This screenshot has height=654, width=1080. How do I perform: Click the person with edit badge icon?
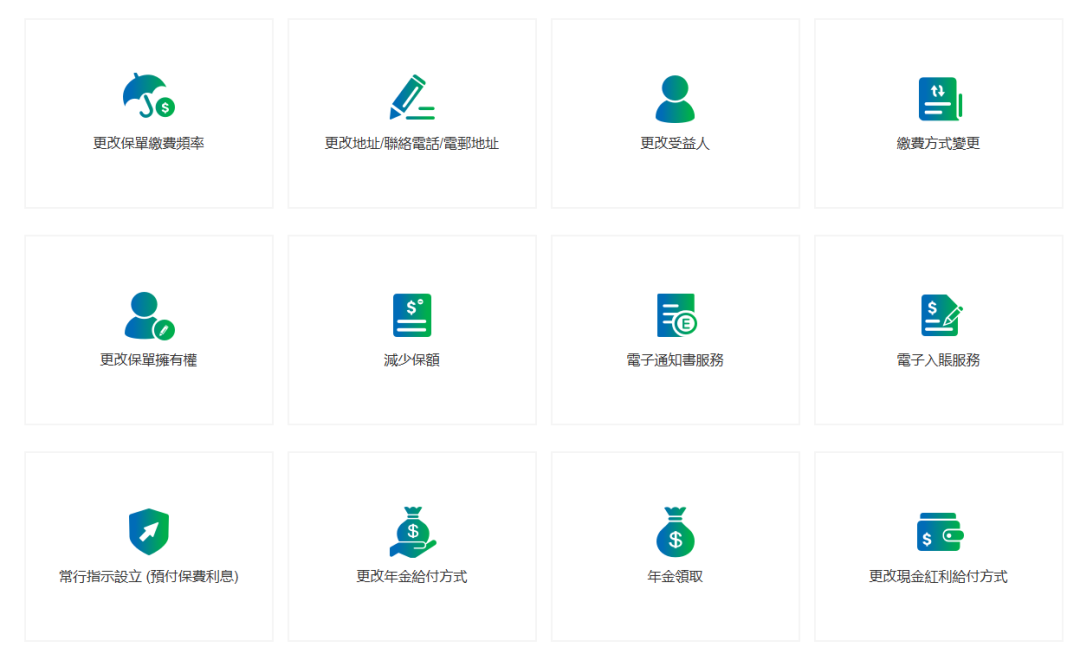[x=148, y=315]
